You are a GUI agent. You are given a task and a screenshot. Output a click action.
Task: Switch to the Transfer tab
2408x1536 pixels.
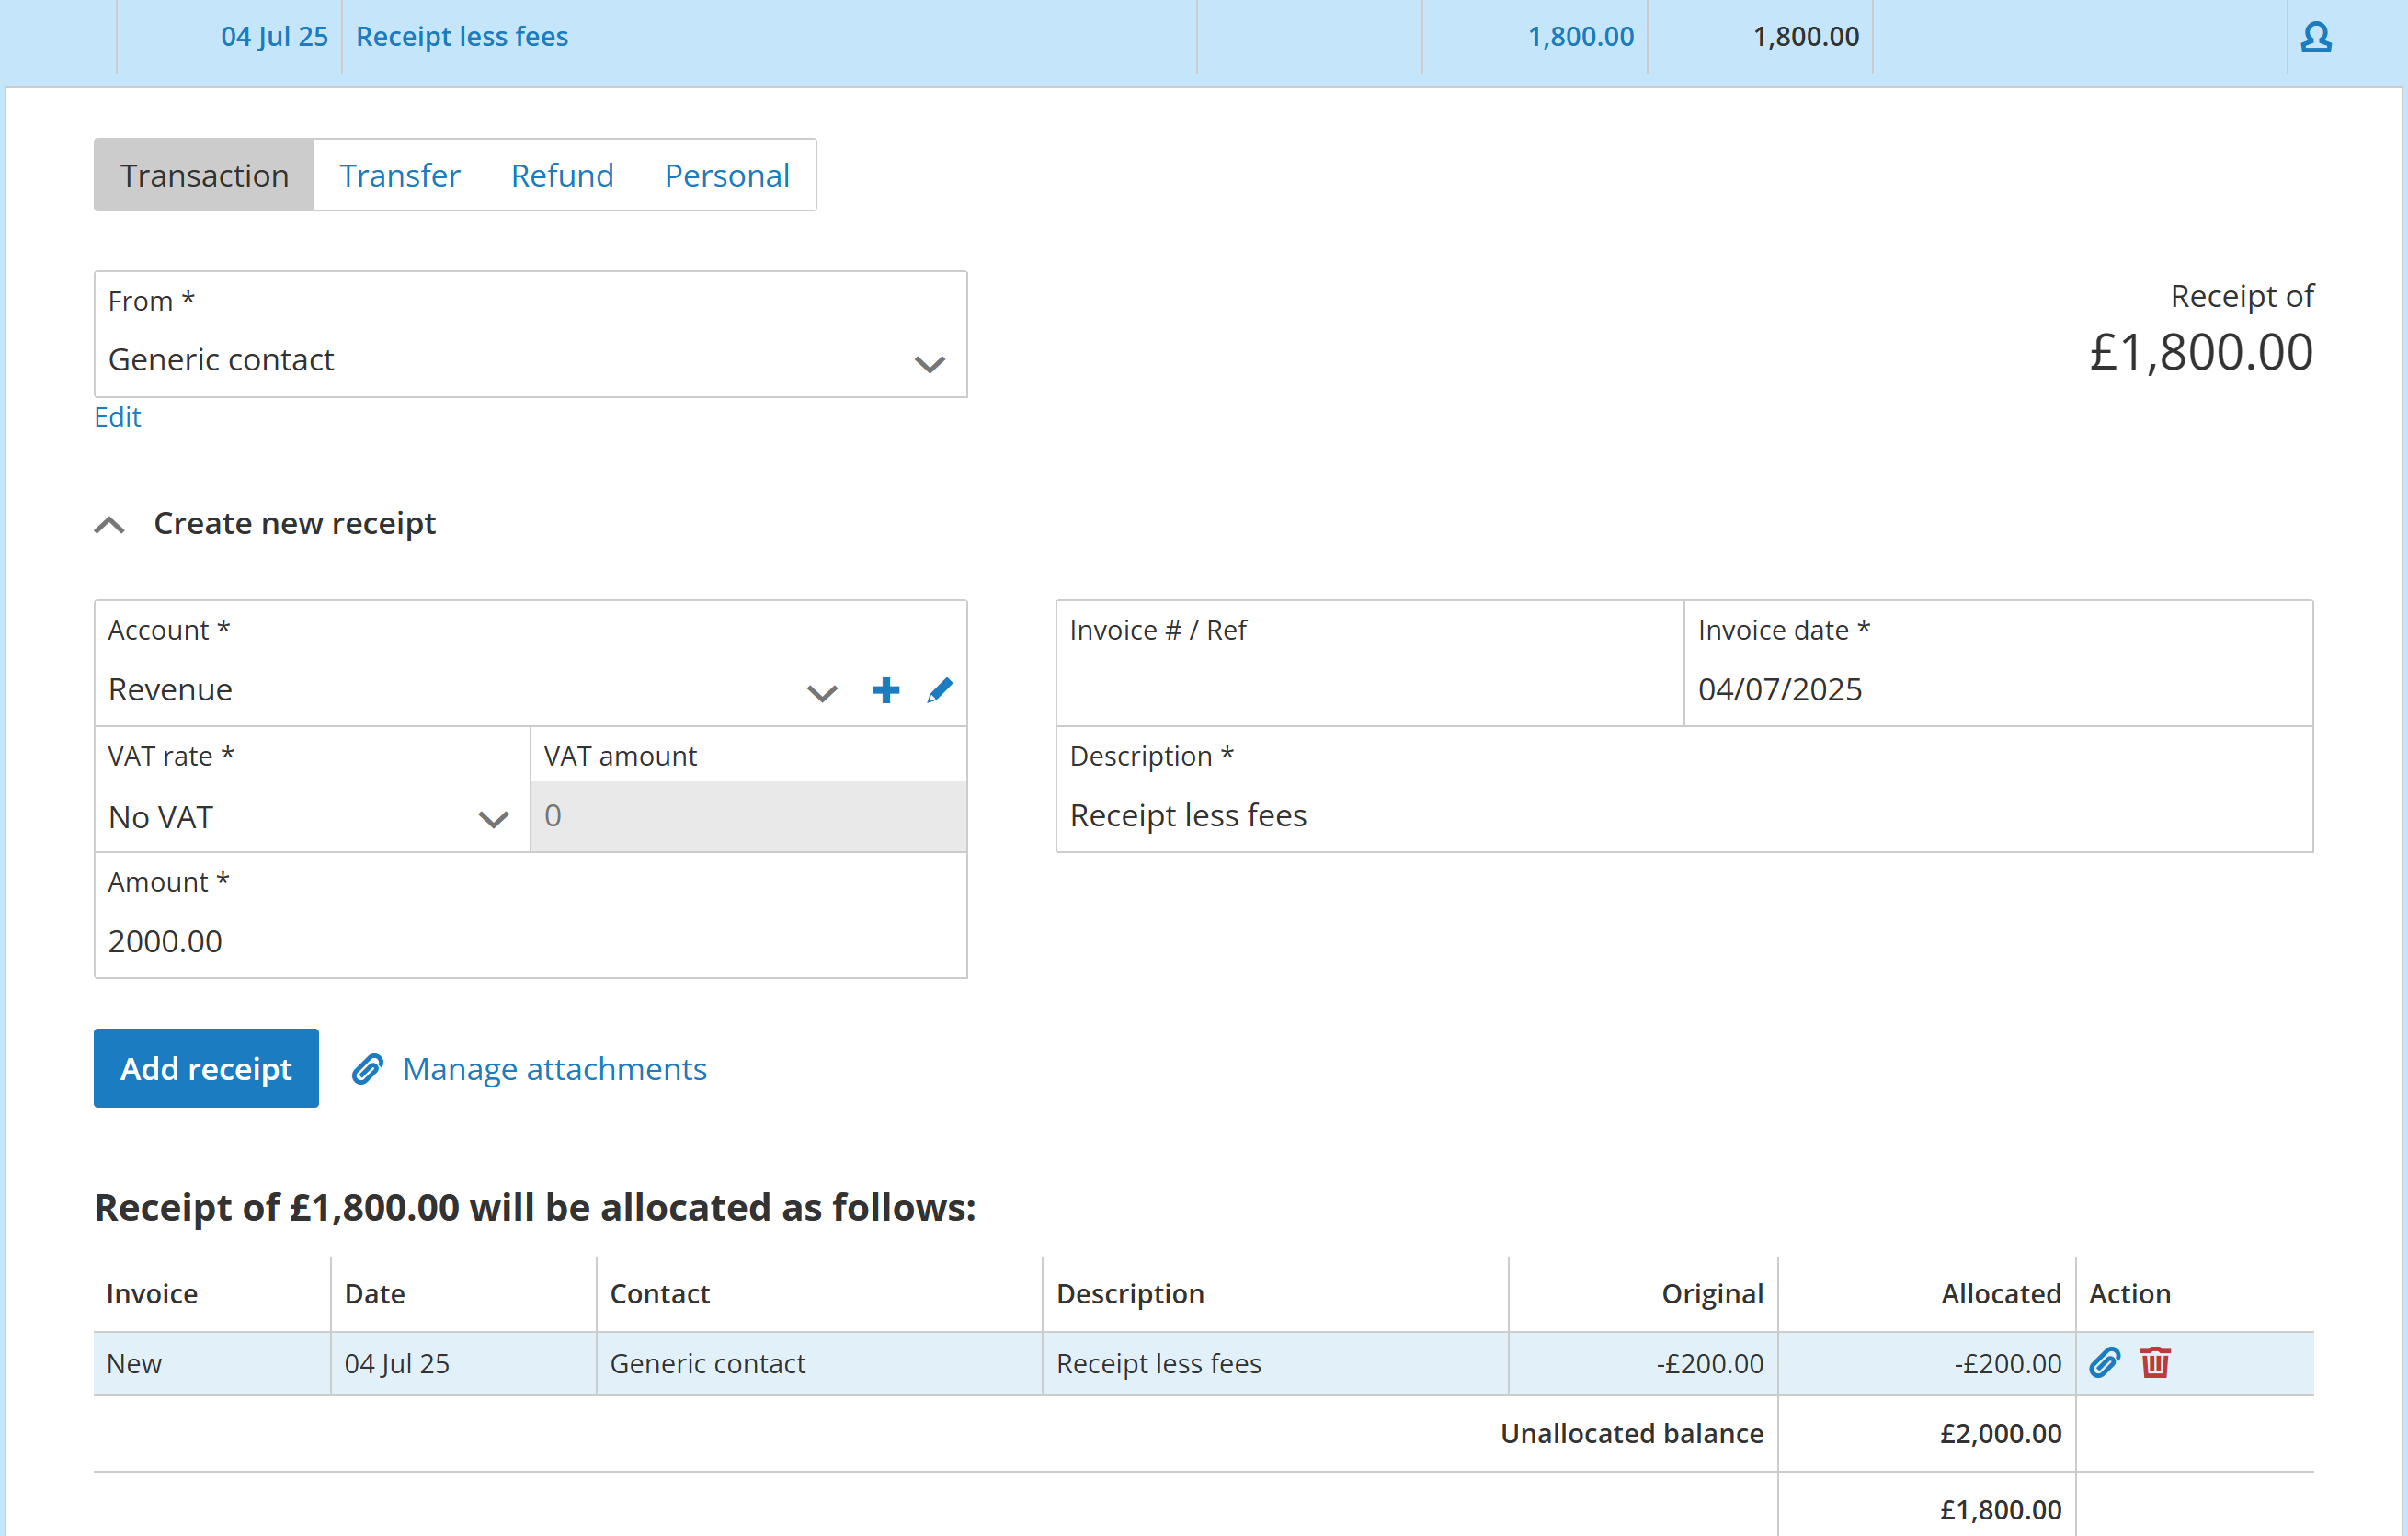399,175
